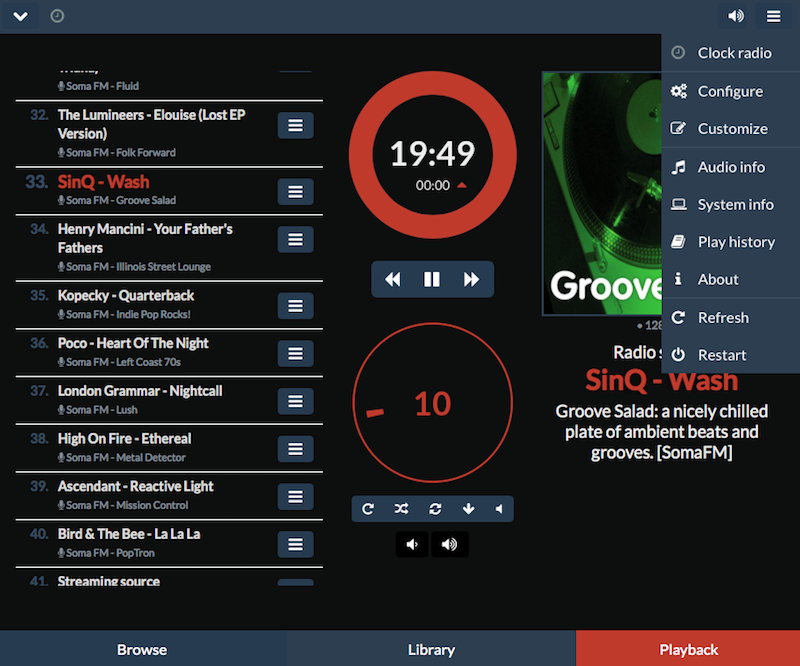The width and height of the screenshot is (800, 666).
Task: Open Play history menu entry
Action: point(731,242)
